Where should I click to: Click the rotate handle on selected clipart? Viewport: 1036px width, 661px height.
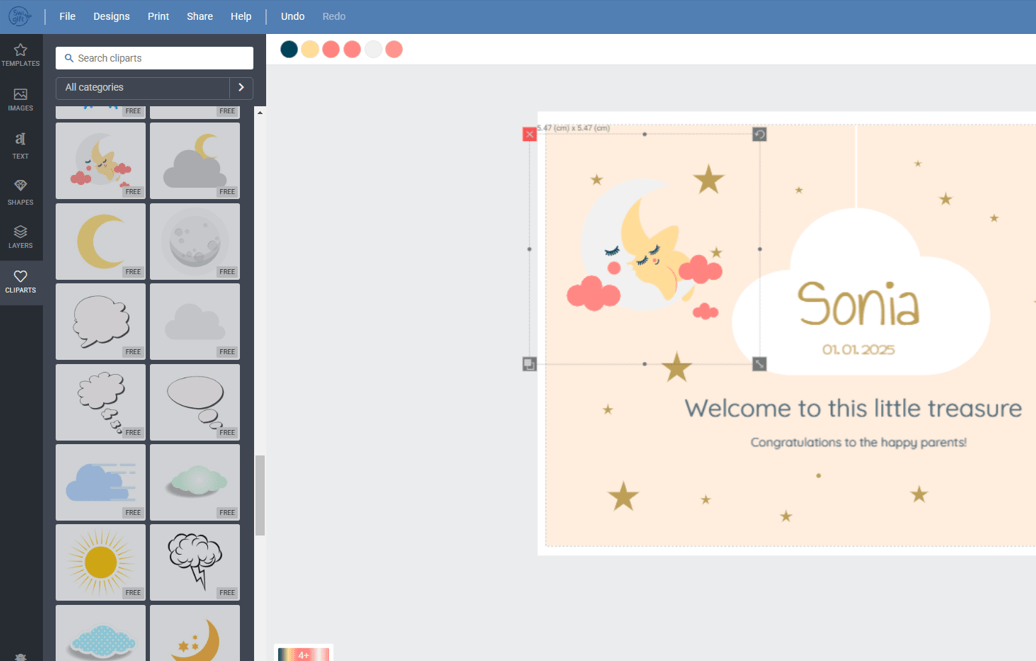pyautogui.click(x=760, y=134)
